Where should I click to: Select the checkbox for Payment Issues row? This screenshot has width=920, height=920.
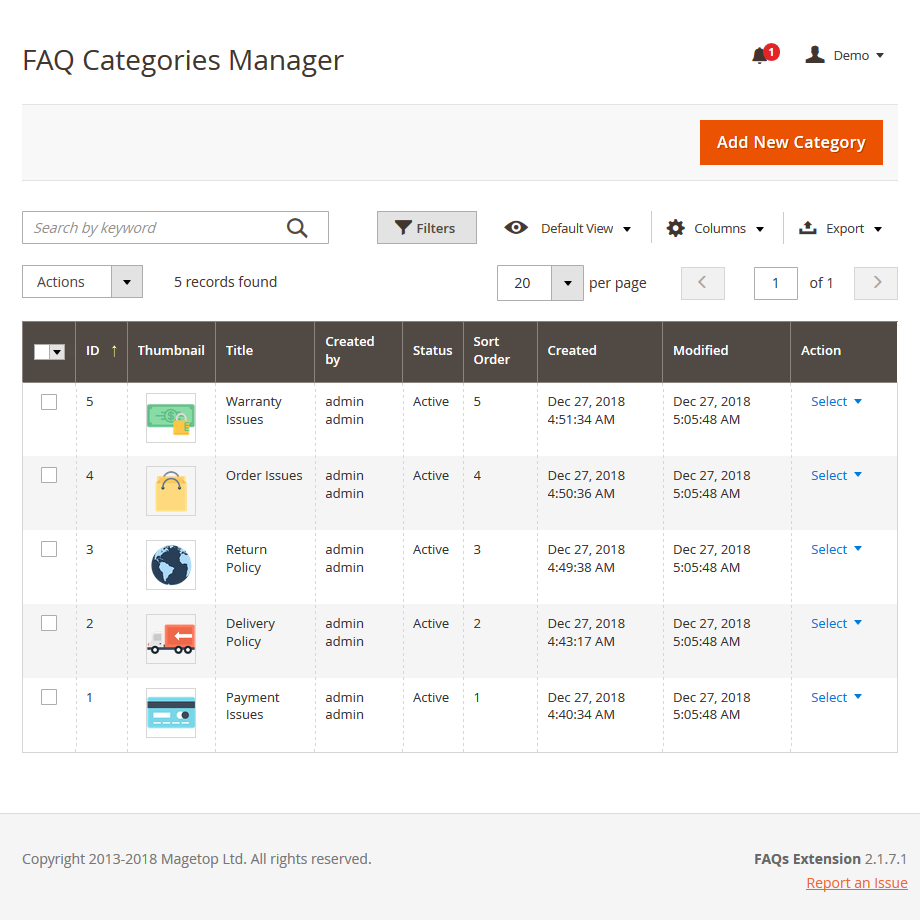[49, 697]
